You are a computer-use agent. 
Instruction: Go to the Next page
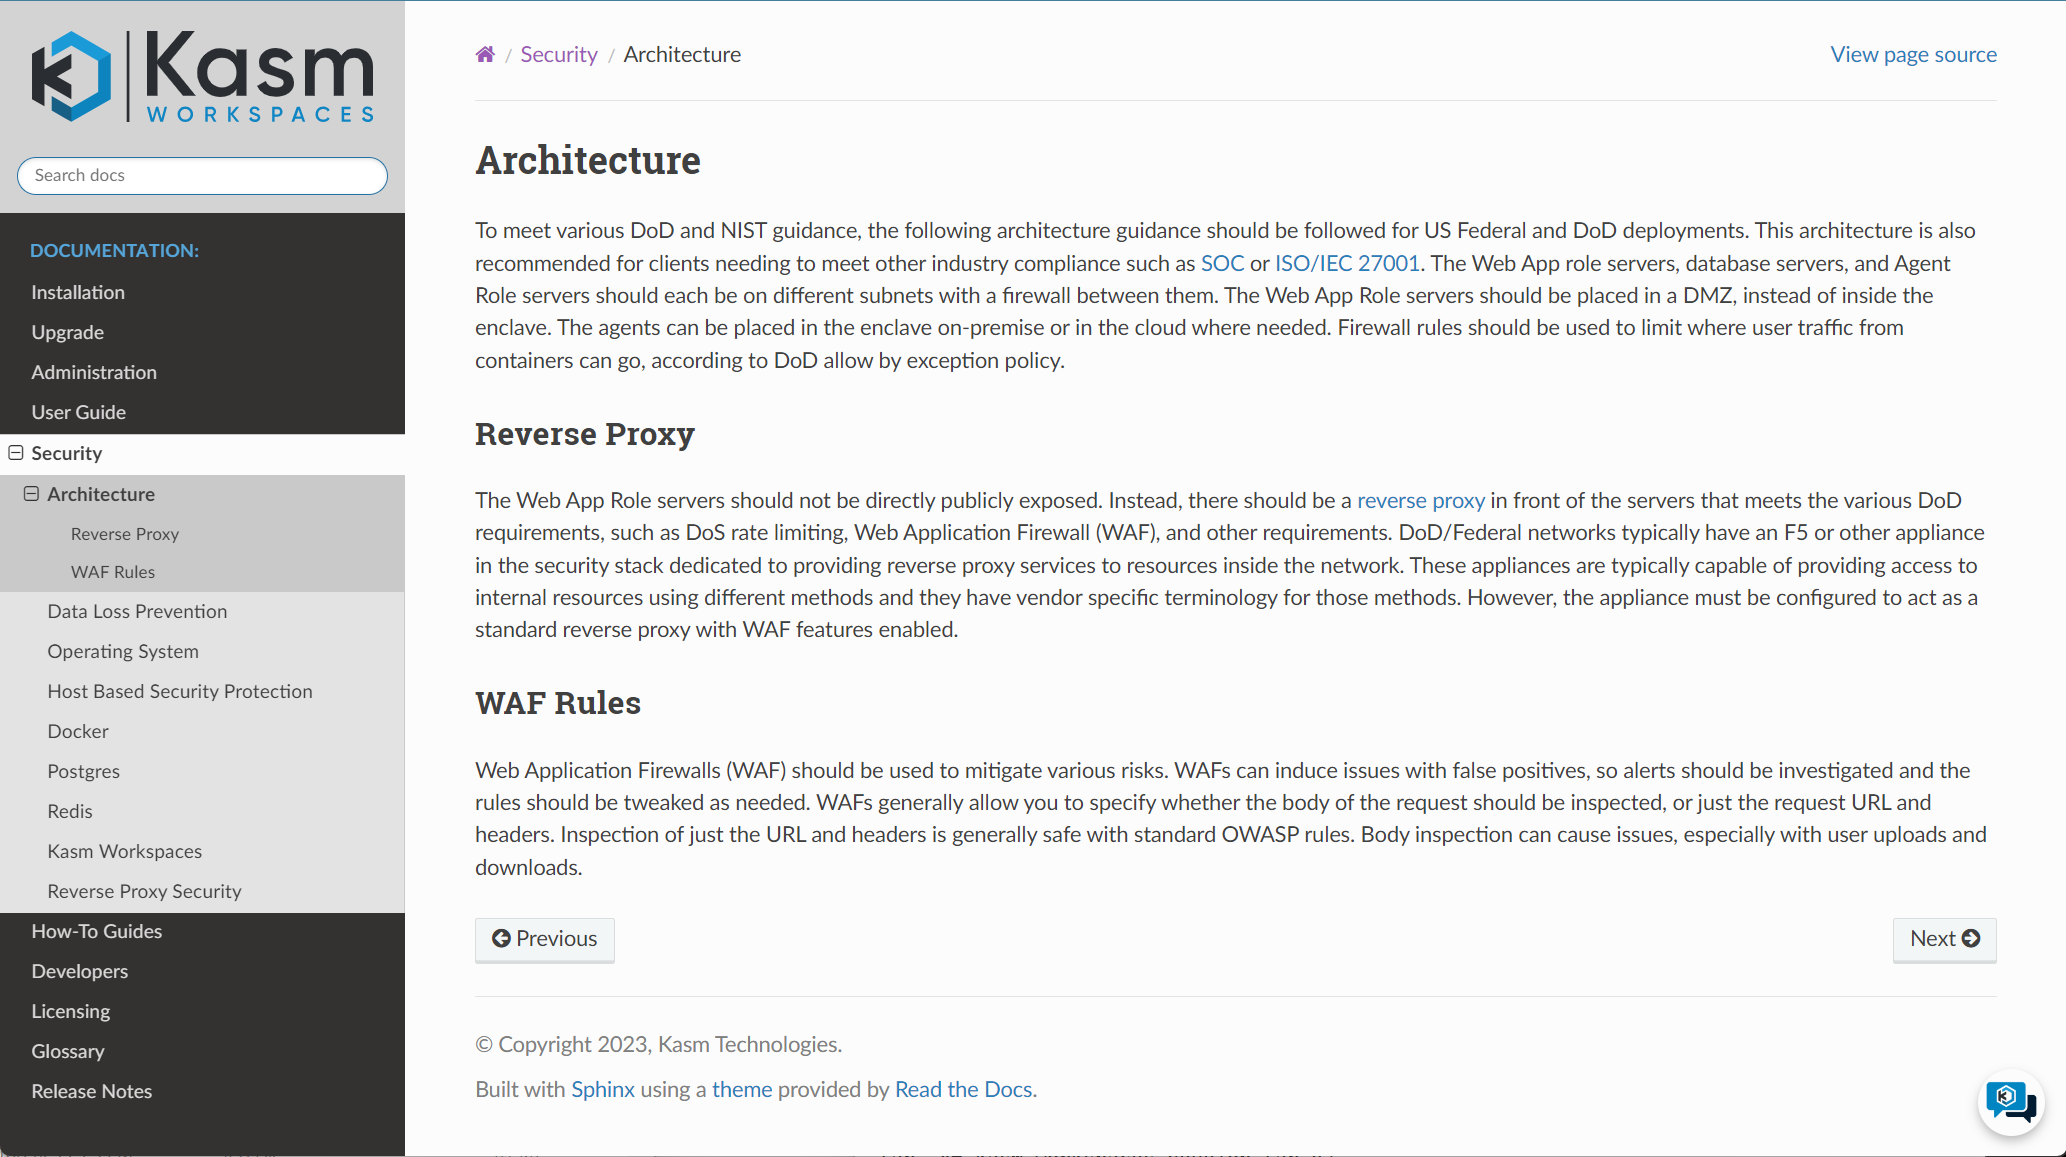[x=1944, y=939]
